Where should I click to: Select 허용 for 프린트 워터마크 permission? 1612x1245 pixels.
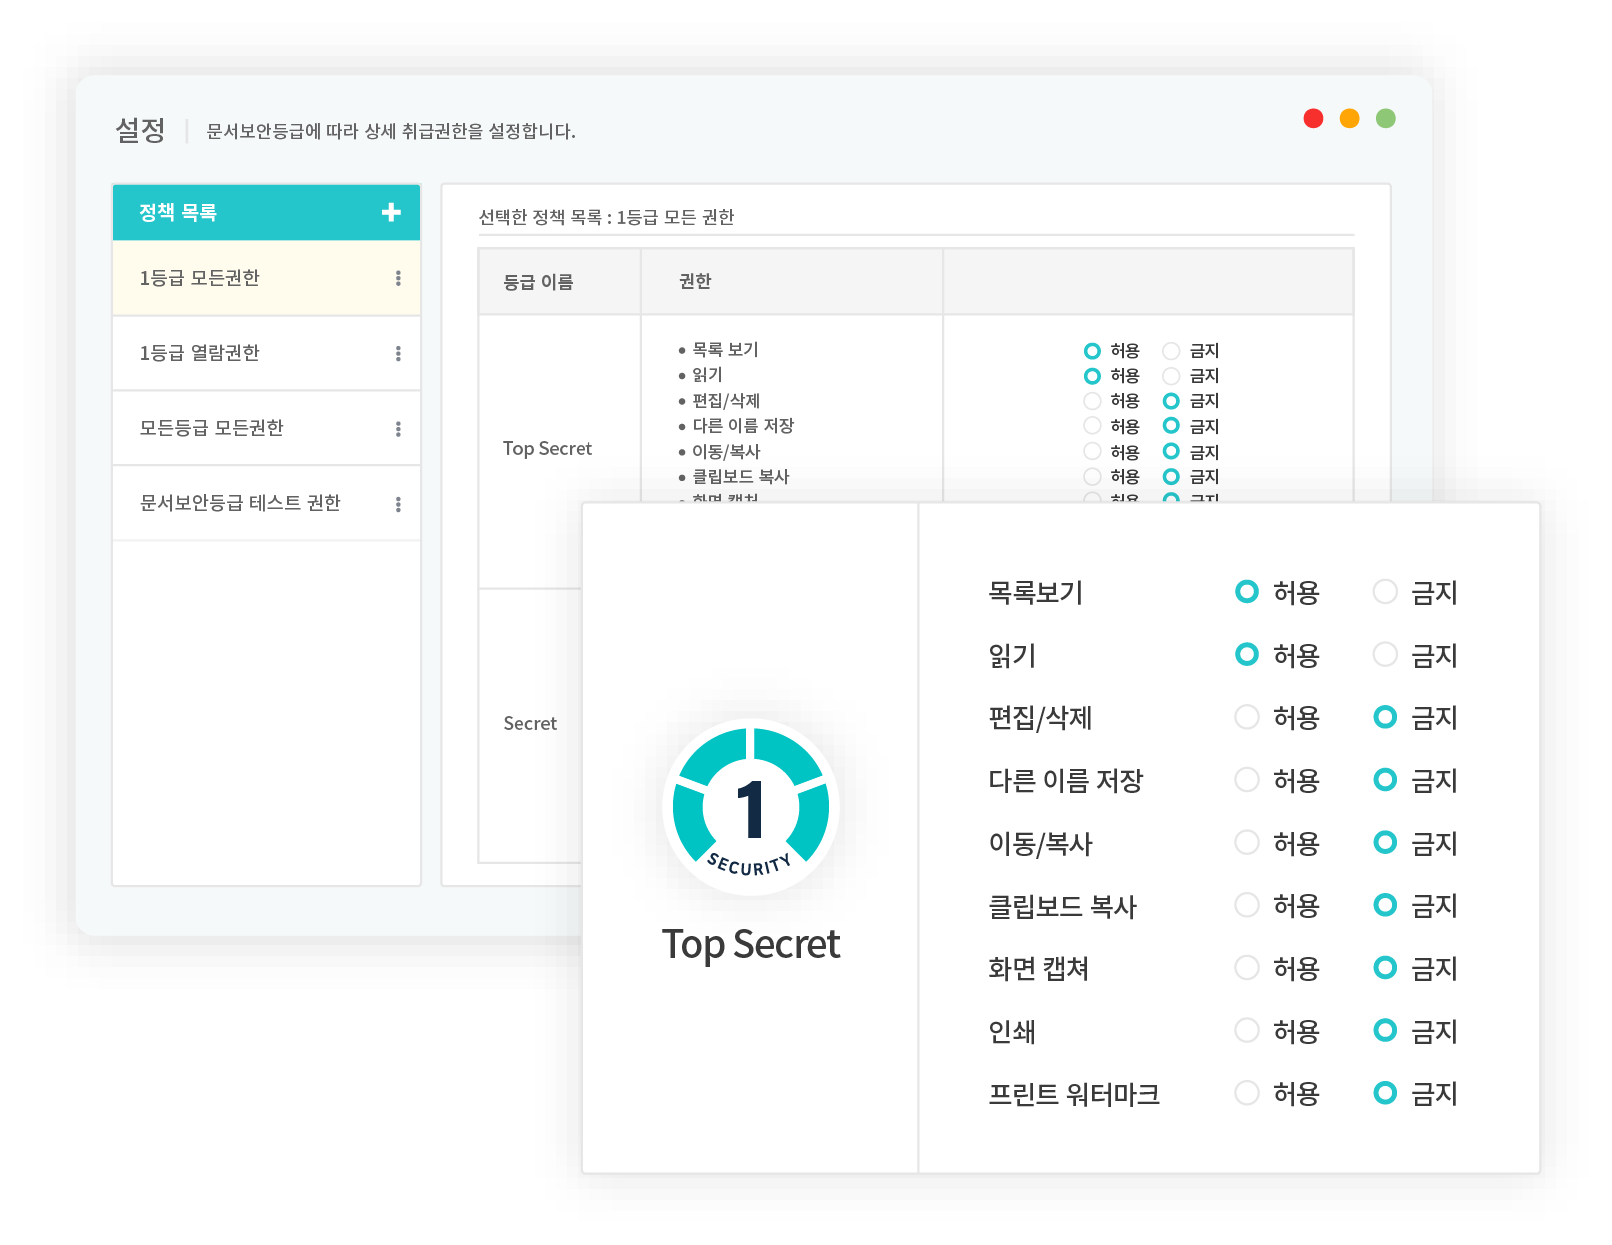[1247, 1093]
